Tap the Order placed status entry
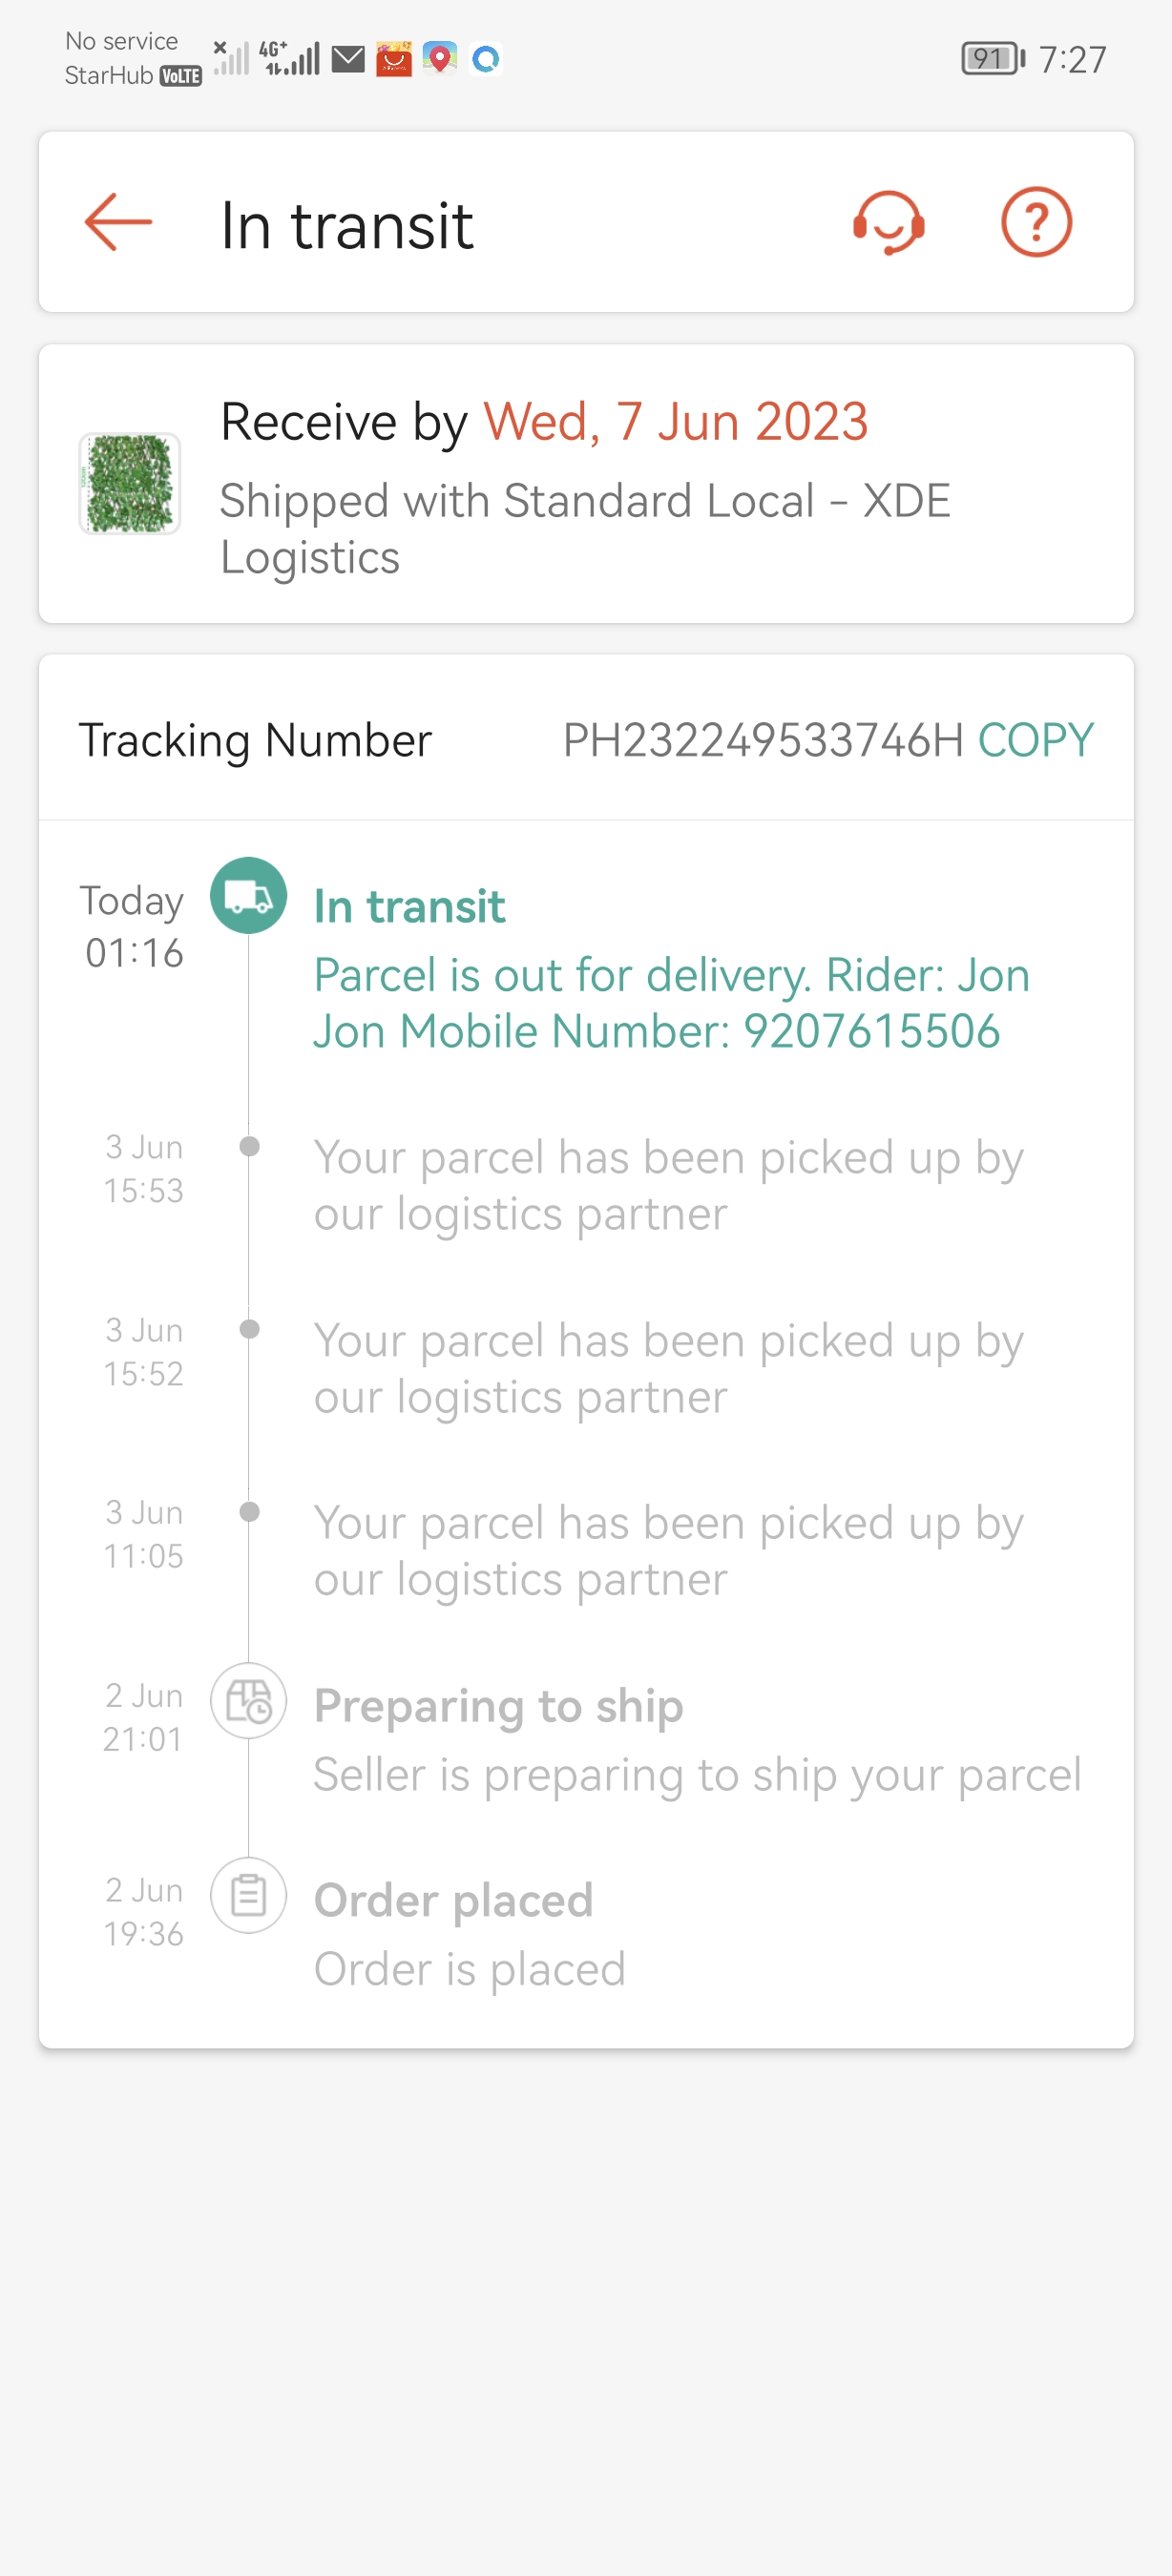This screenshot has height=2576, width=1172. (x=453, y=1900)
